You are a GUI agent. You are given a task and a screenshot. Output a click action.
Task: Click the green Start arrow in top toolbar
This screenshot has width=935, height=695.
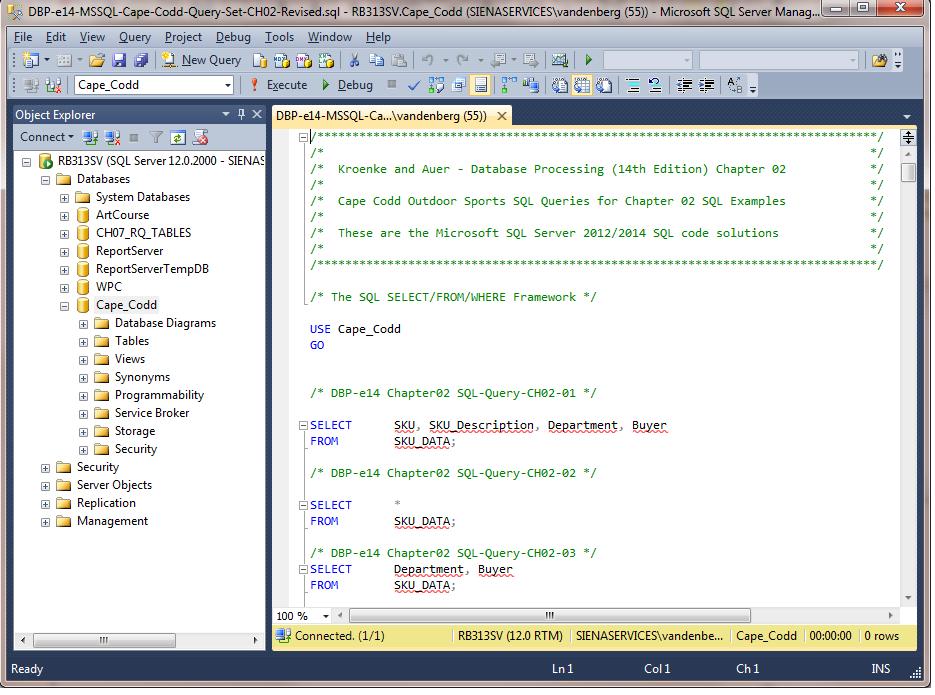(589, 60)
